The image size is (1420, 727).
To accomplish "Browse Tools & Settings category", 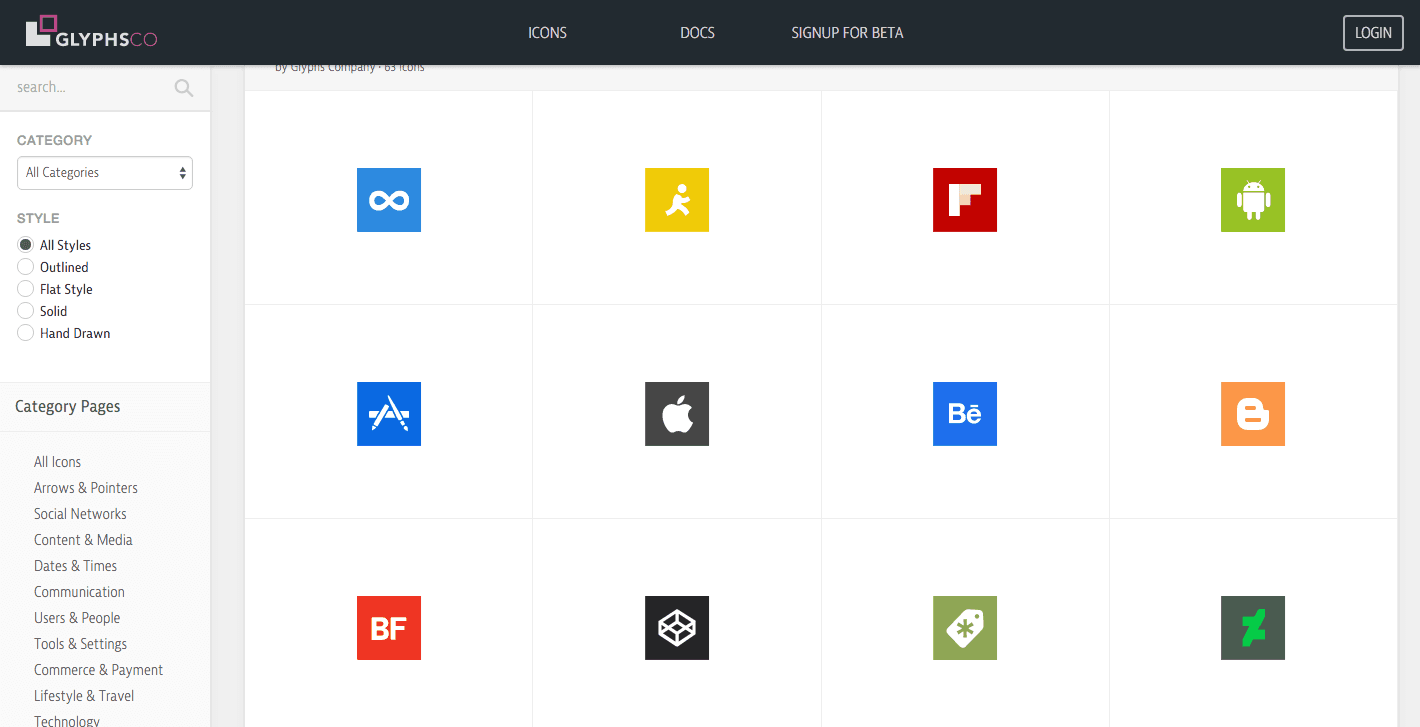I will point(80,644).
